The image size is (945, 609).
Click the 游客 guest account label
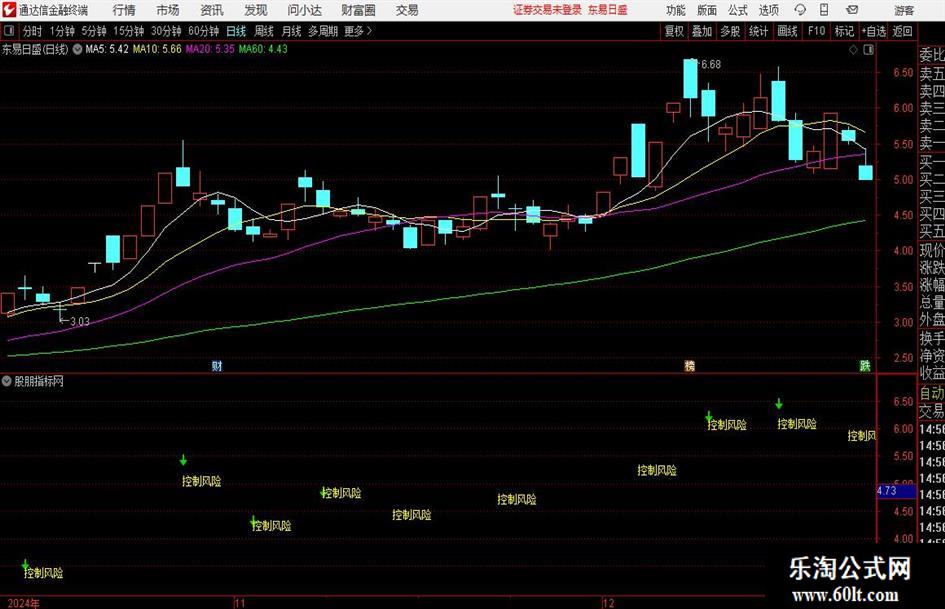[x=904, y=10]
